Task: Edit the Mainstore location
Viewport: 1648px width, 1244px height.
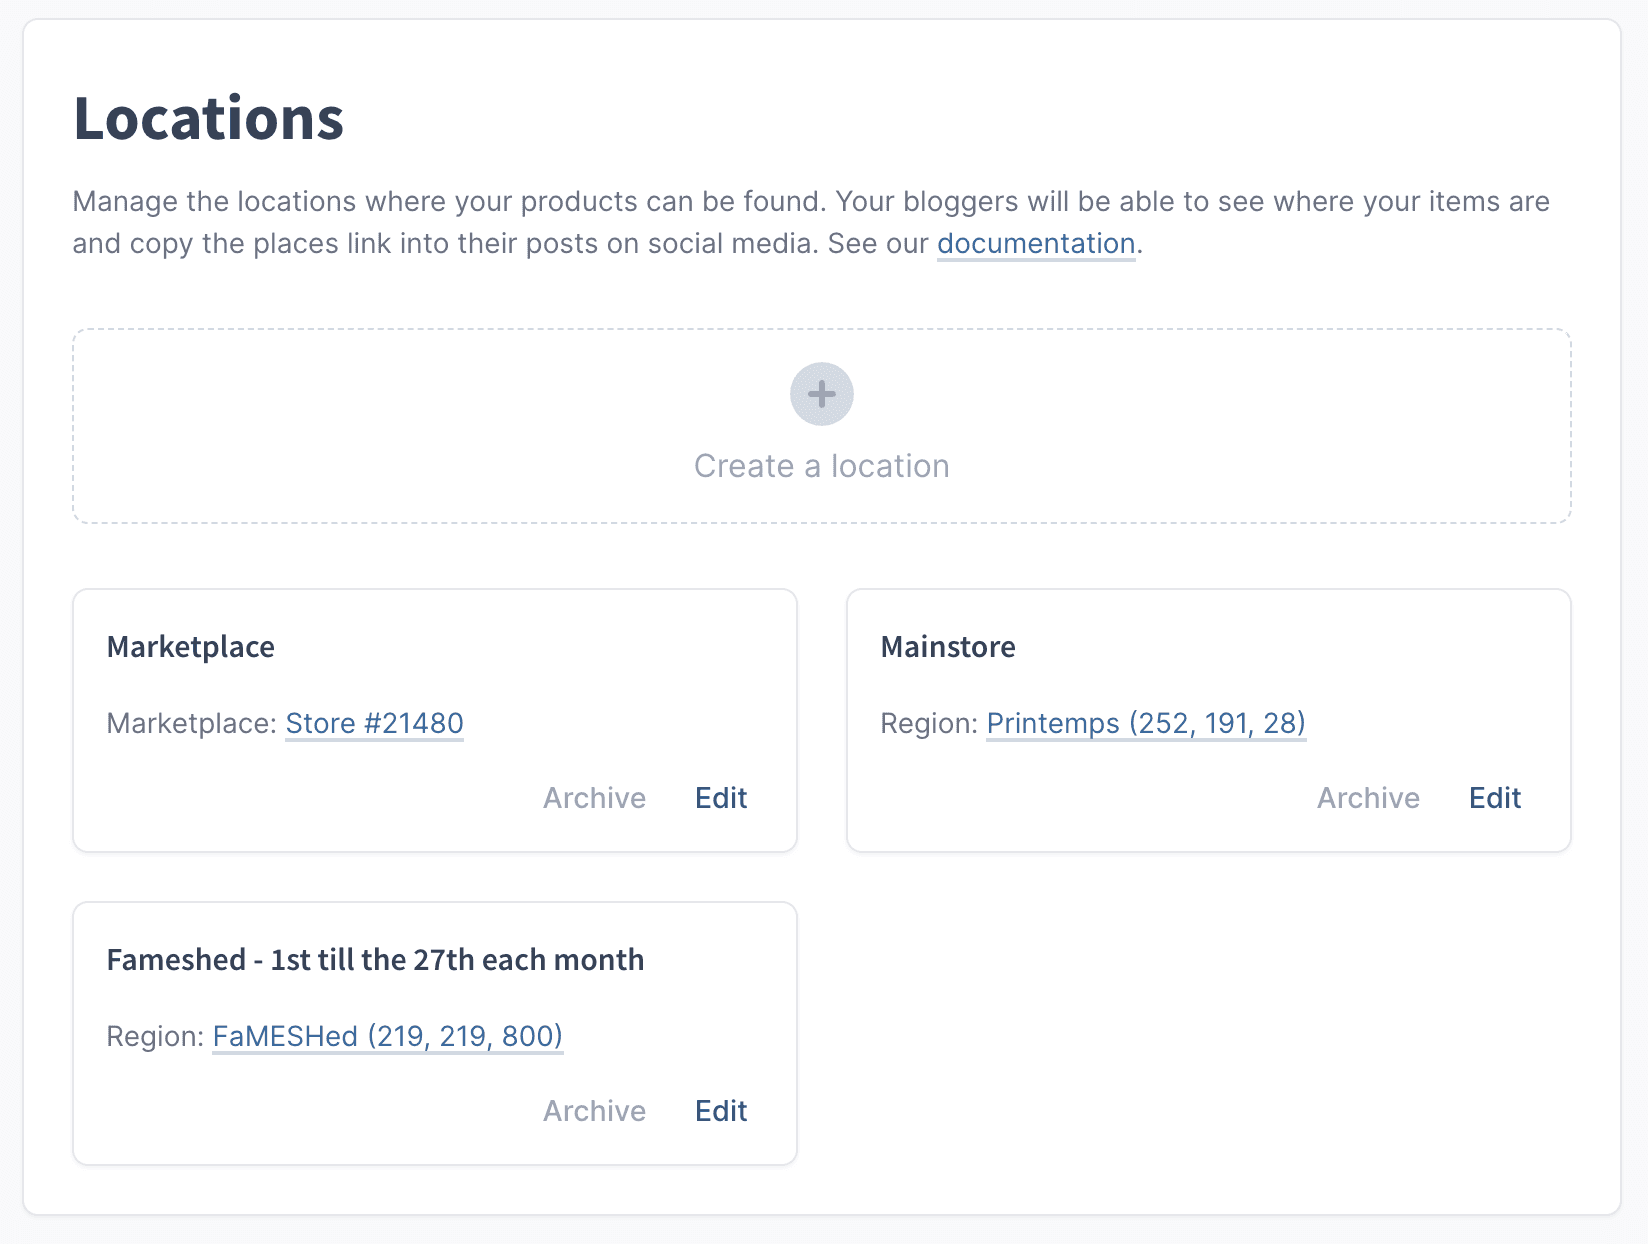Action: pos(1494,798)
